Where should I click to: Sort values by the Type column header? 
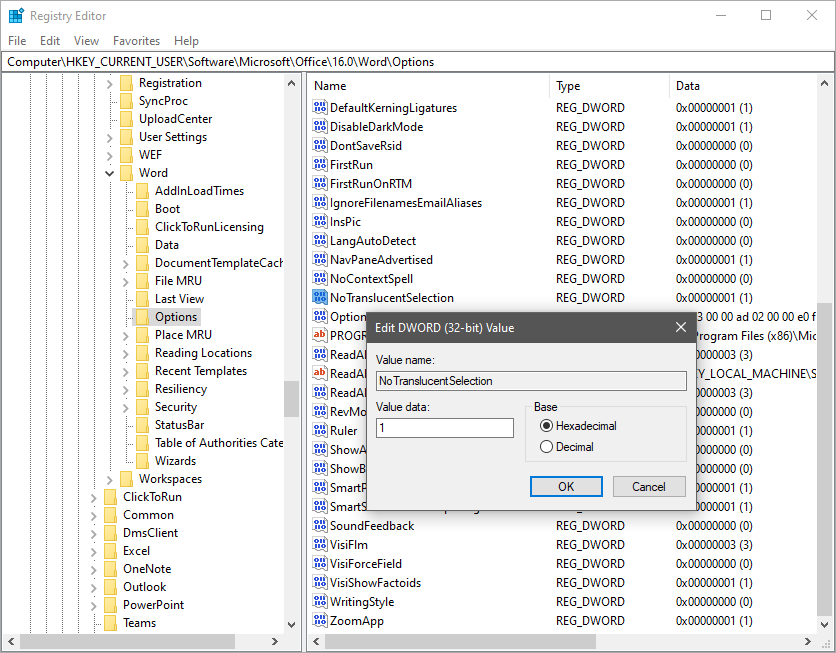pos(609,86)
